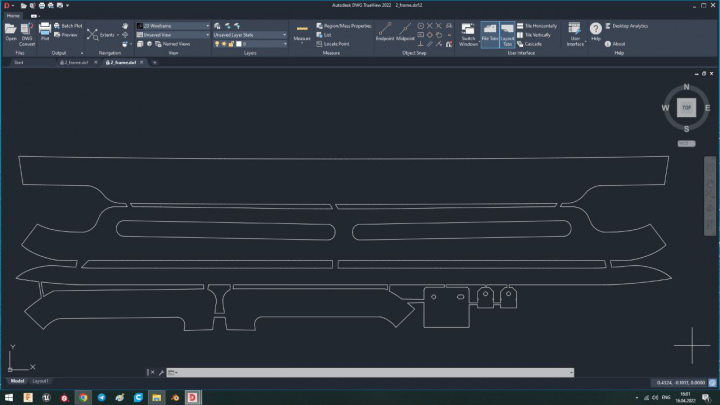This screenshot has height=405, width=720.
Task: Toggle layer on/off lightbulb icon
Action: [x=217, y=44]
